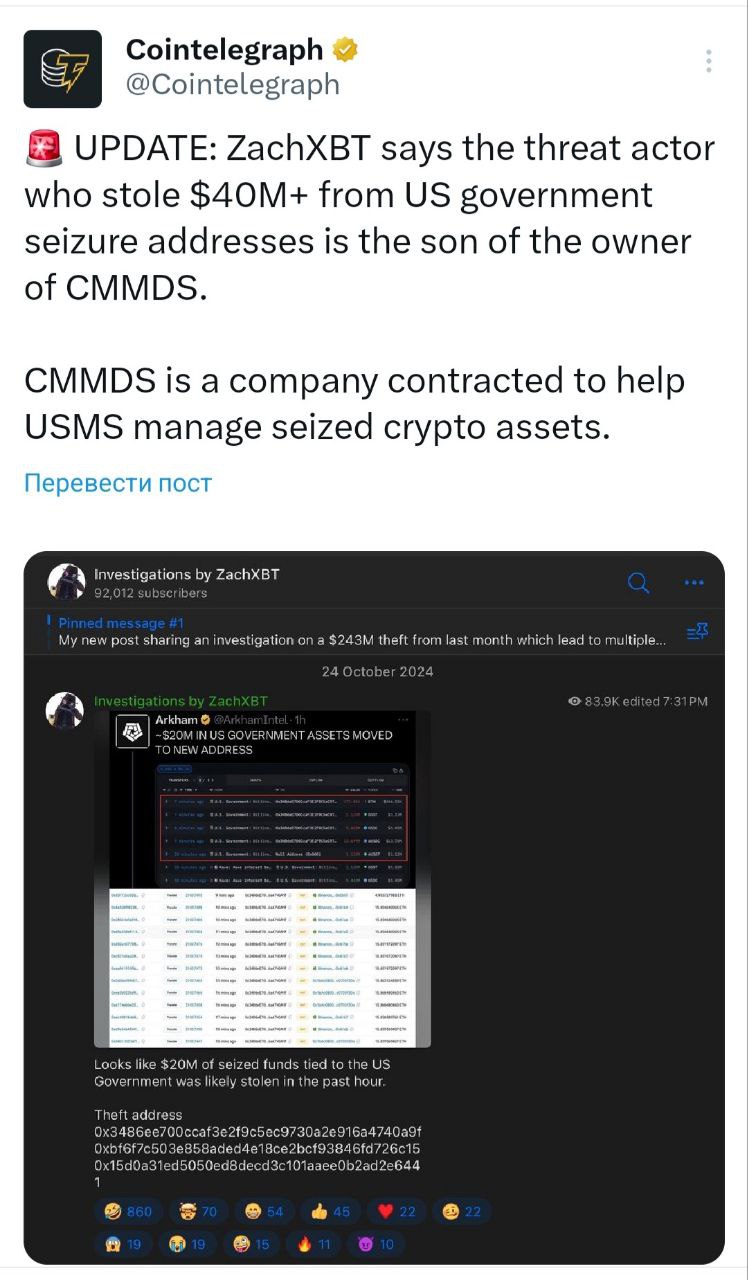This screenshot has width=748, height=1280.
Task: Open the Telegram channel three-dot menu
Action: point(696,581)
